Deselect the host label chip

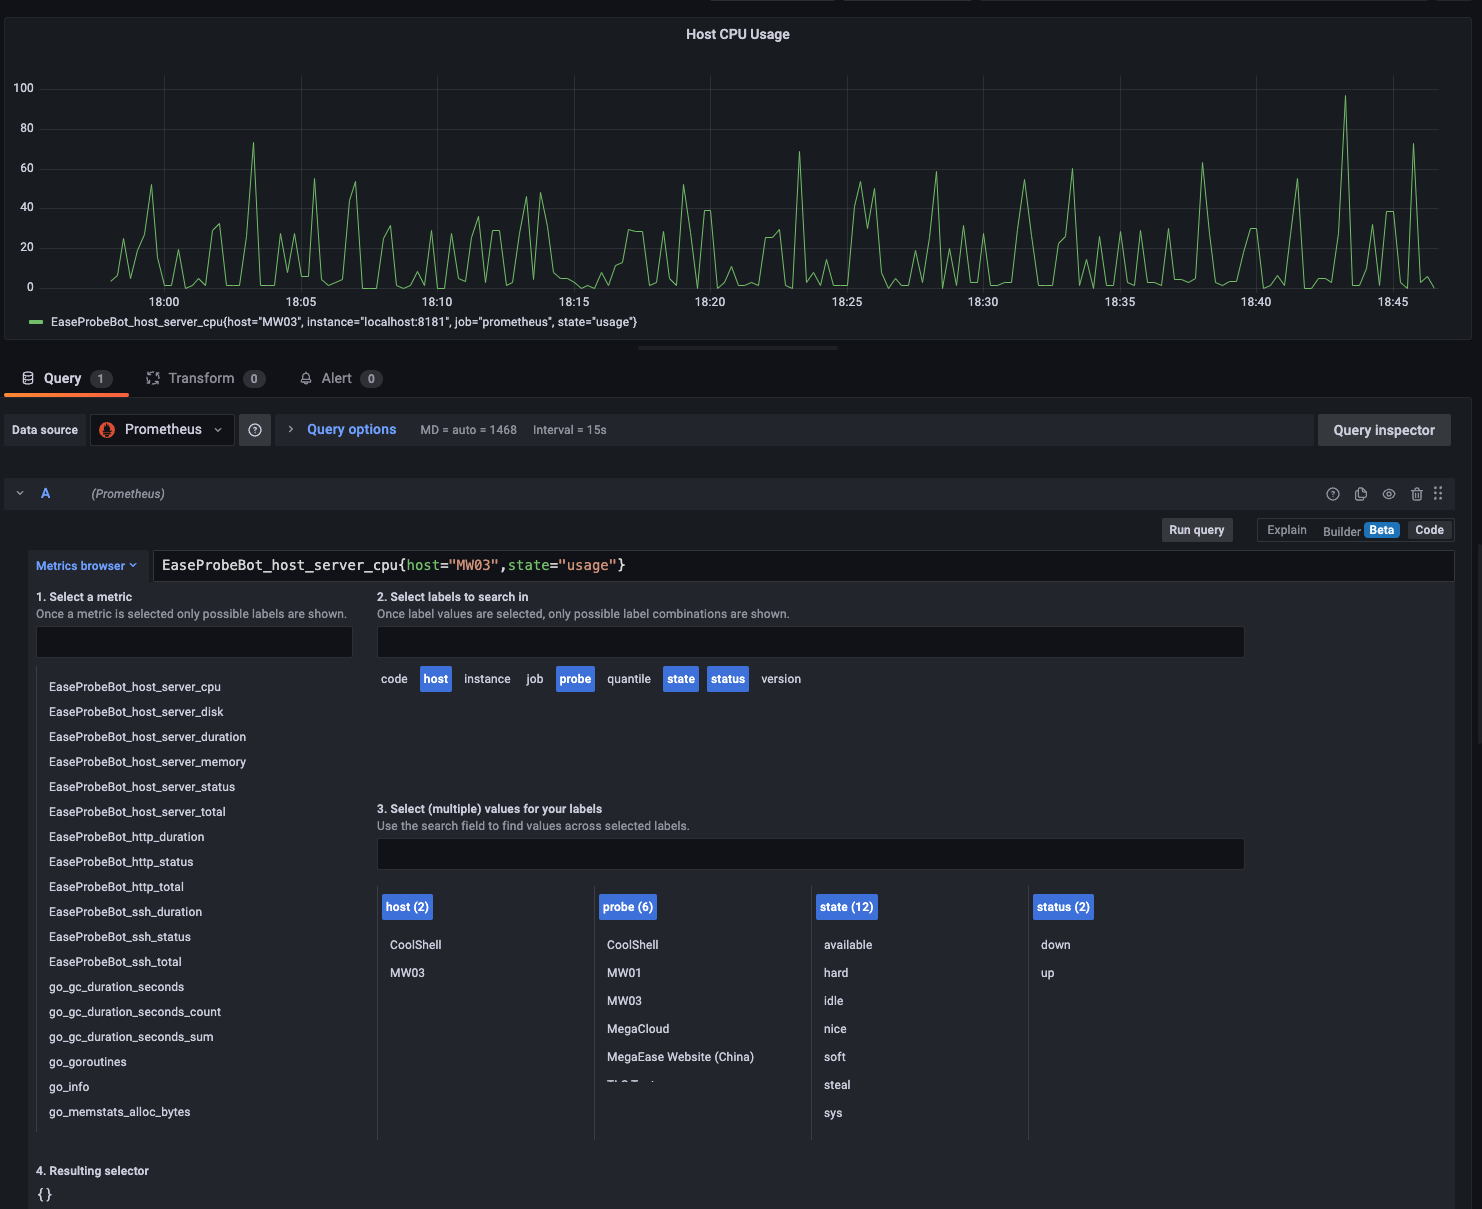pyautogui.click(x=436, y=679)
